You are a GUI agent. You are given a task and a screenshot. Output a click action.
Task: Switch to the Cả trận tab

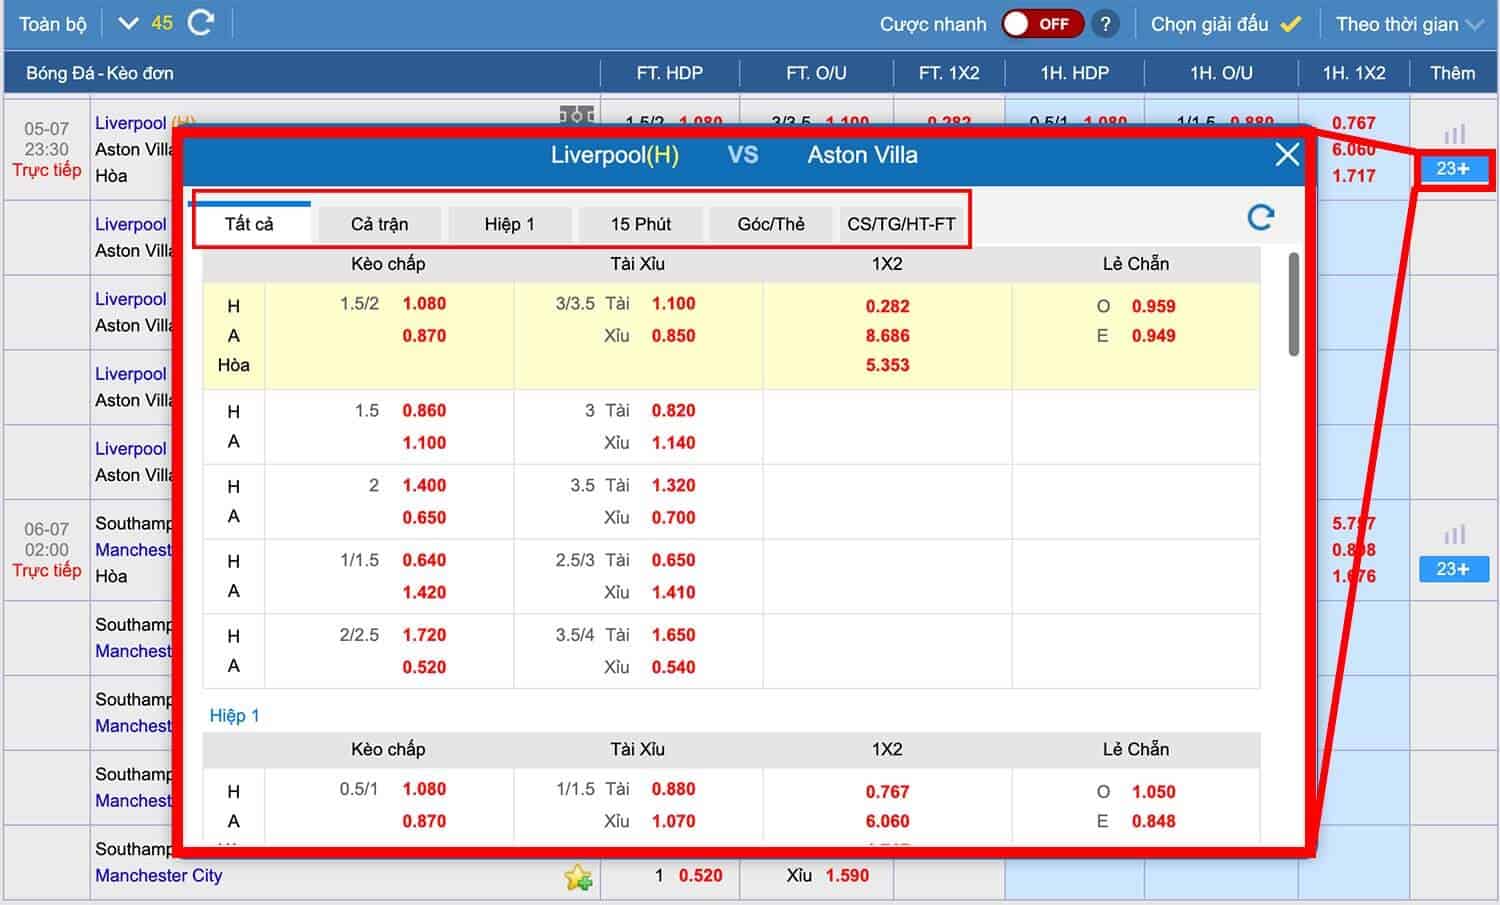pyautogui.click(x=379, y=224)
